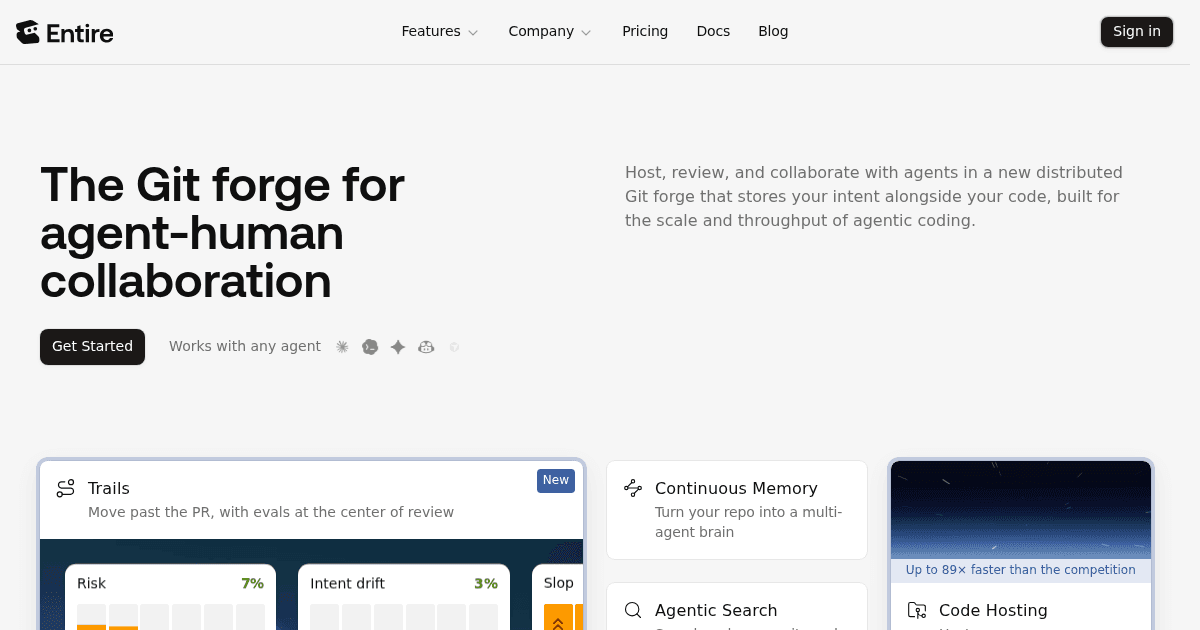
Task: Go to the Blog page
Action: point(773,31)
